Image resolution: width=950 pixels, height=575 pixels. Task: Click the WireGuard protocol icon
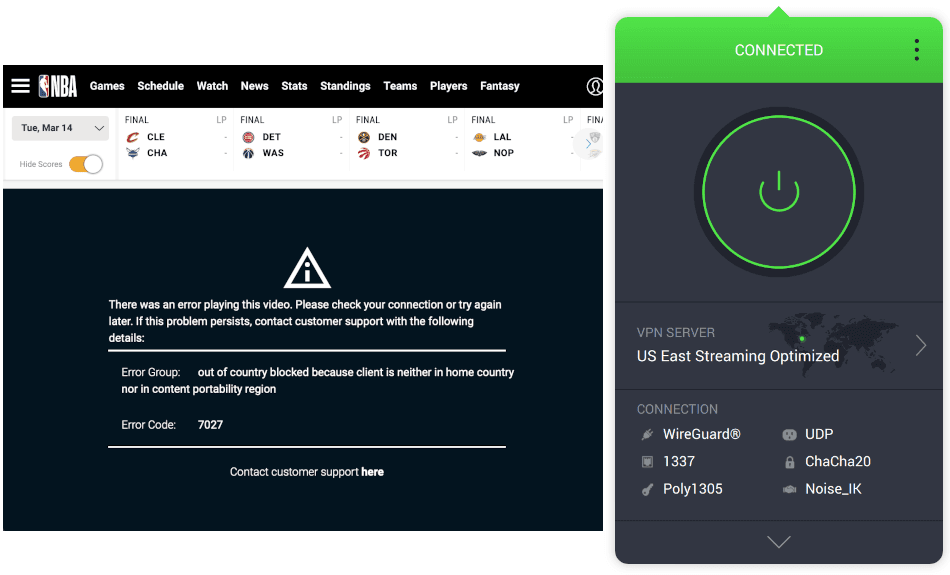pos(647,434)
